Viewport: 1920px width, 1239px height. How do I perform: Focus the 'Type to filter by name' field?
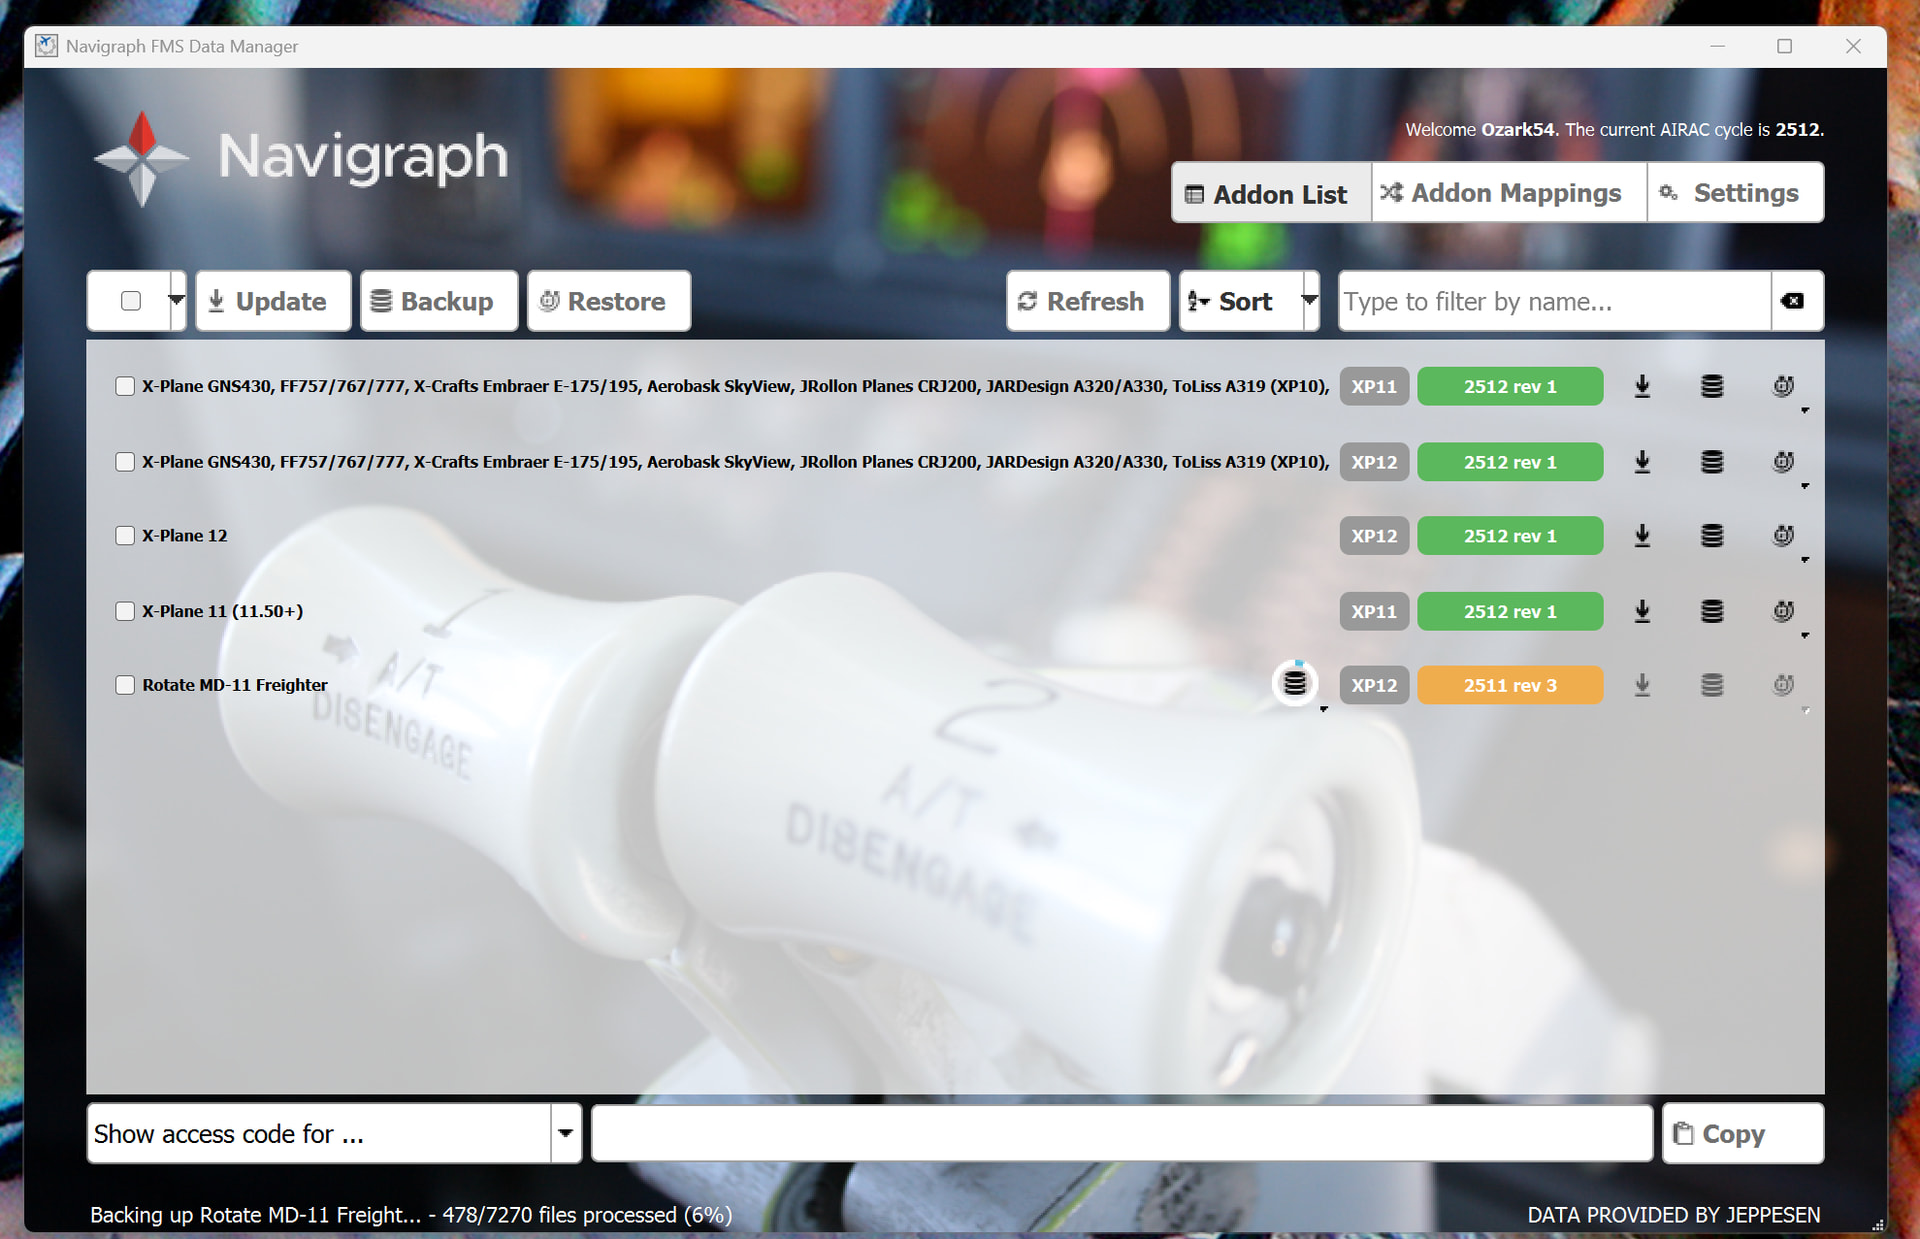point(1553,301)
